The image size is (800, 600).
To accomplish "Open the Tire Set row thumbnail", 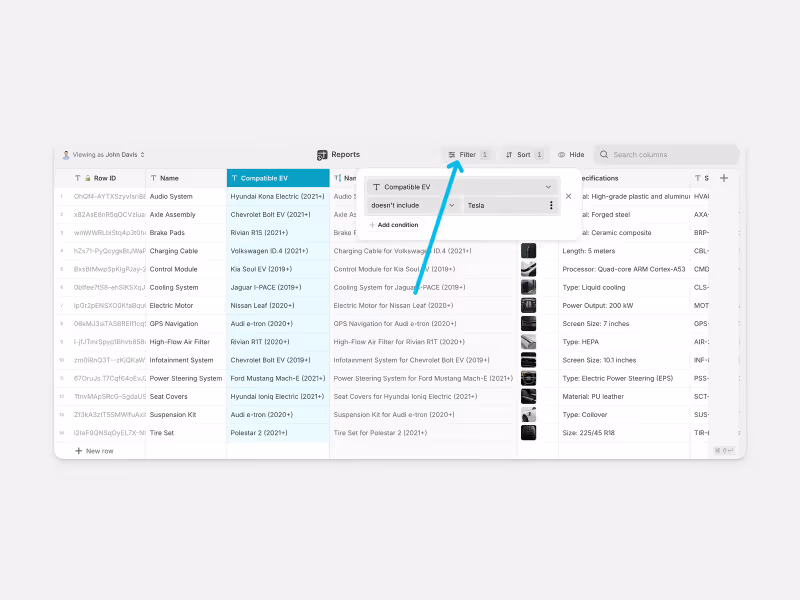I will tap(529, 433).
